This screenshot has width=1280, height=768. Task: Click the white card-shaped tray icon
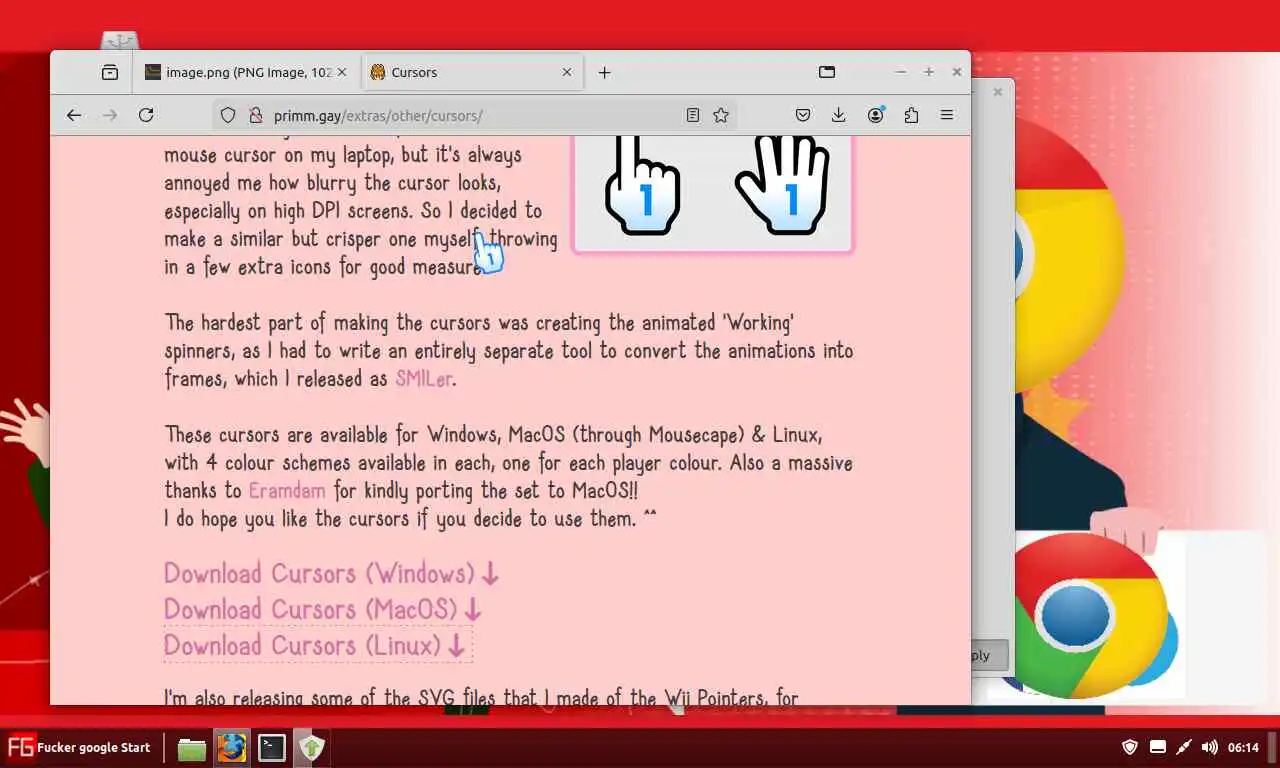pyautogui.click(x=1157, y=747)
